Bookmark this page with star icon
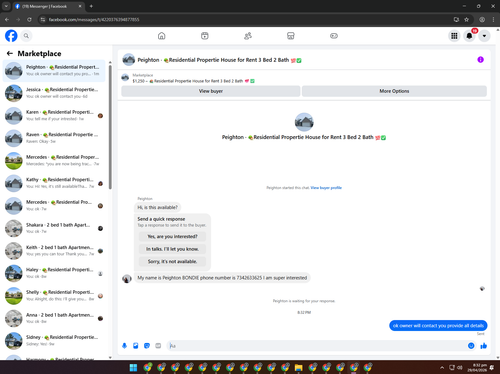 coord(466,20)
